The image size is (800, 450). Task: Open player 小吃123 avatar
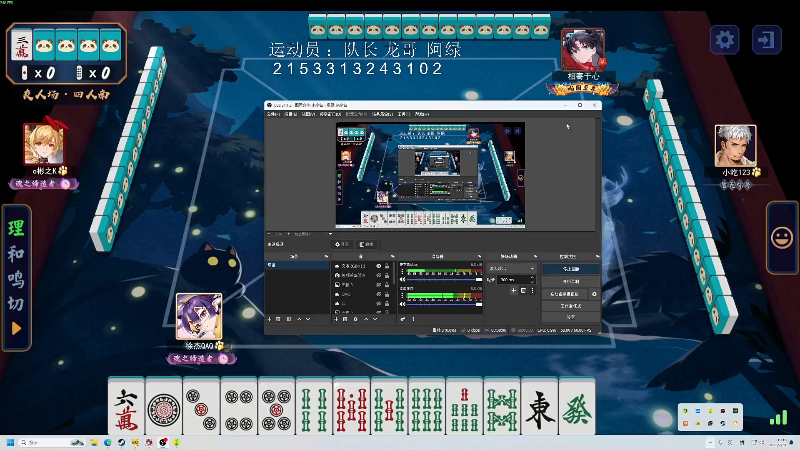click(x=735, y=146)
